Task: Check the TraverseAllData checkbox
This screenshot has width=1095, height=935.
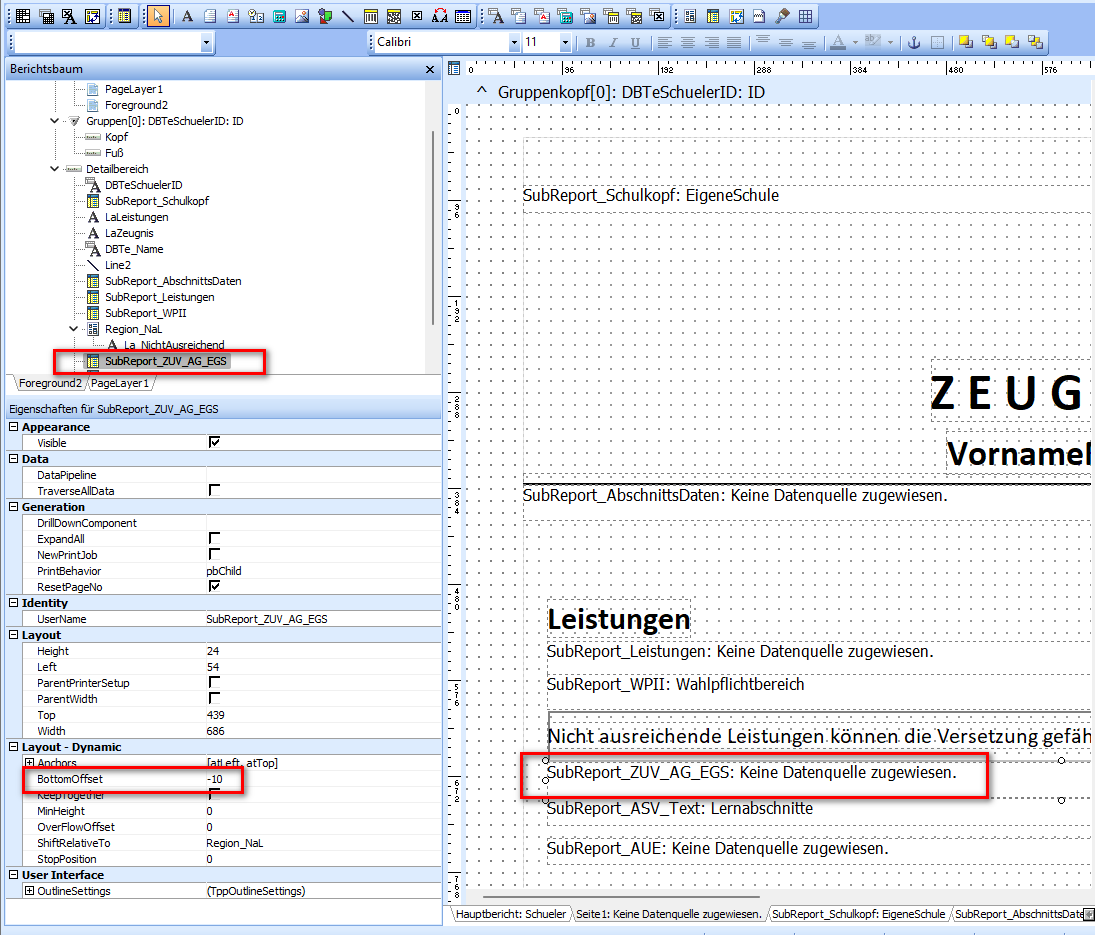Action: coord(214,490)
